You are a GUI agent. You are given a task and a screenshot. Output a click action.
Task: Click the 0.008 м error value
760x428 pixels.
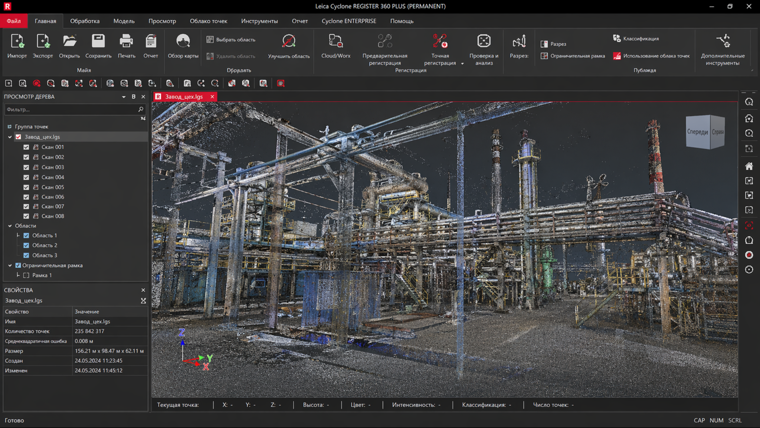click(83, 341)
